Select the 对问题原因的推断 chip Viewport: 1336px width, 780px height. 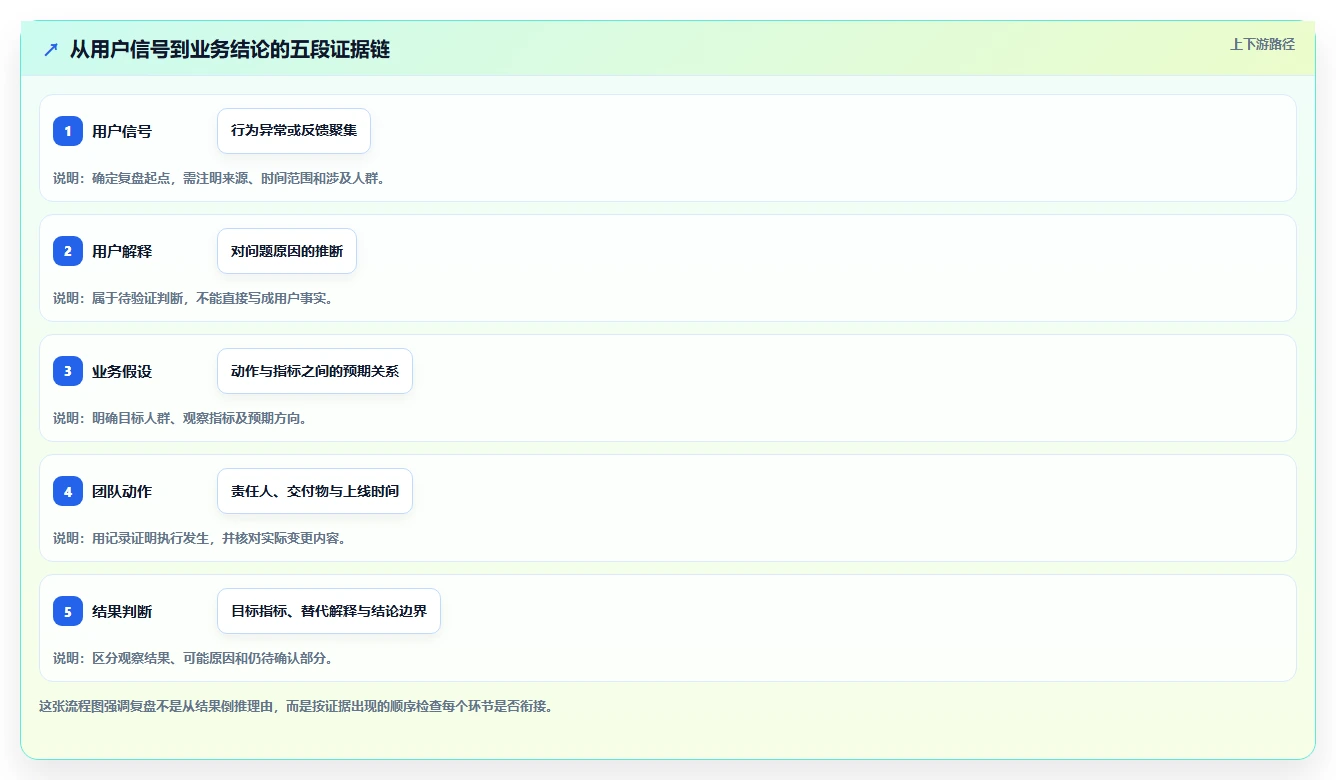pos(287,251)
